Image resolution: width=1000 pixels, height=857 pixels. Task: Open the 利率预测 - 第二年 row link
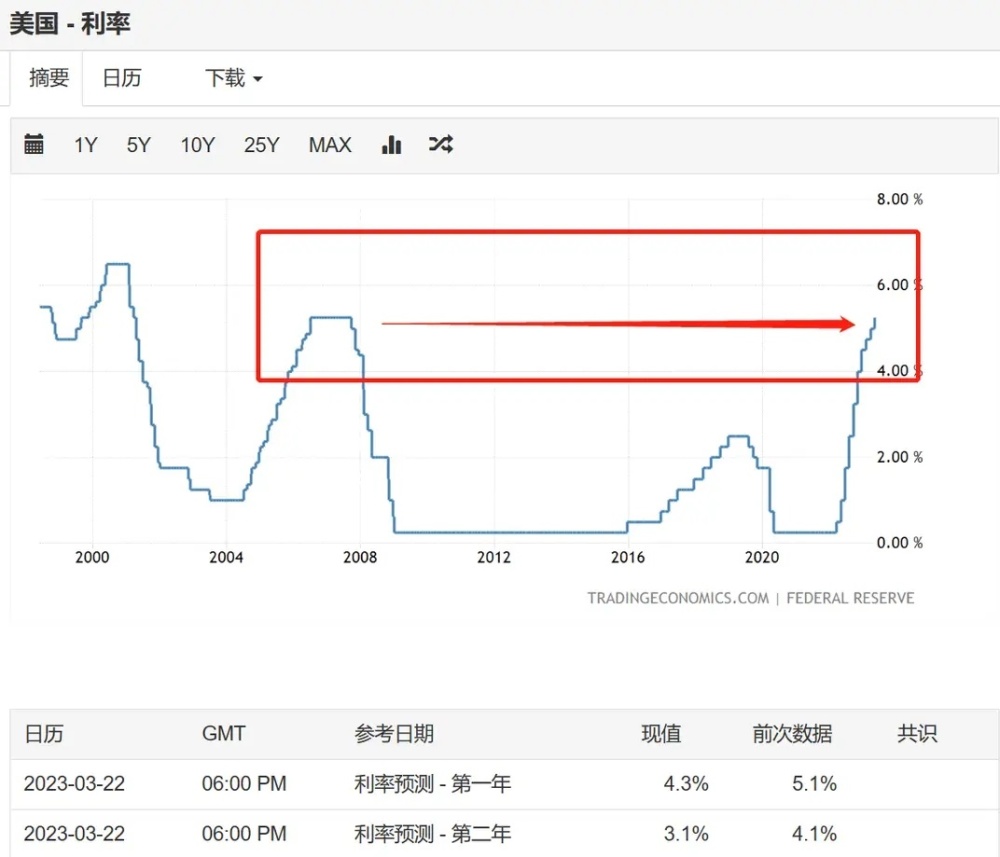click(433, 833)
